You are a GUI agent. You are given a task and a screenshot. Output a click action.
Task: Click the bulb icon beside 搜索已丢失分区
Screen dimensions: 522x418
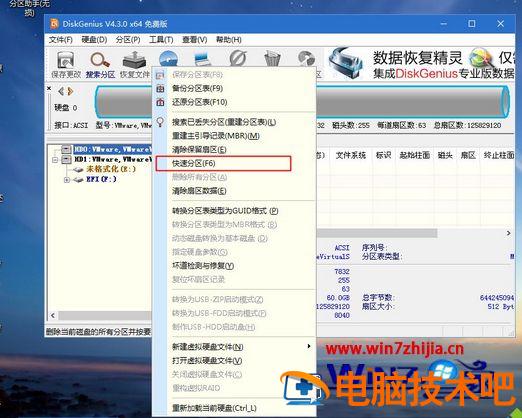point(160,122)
